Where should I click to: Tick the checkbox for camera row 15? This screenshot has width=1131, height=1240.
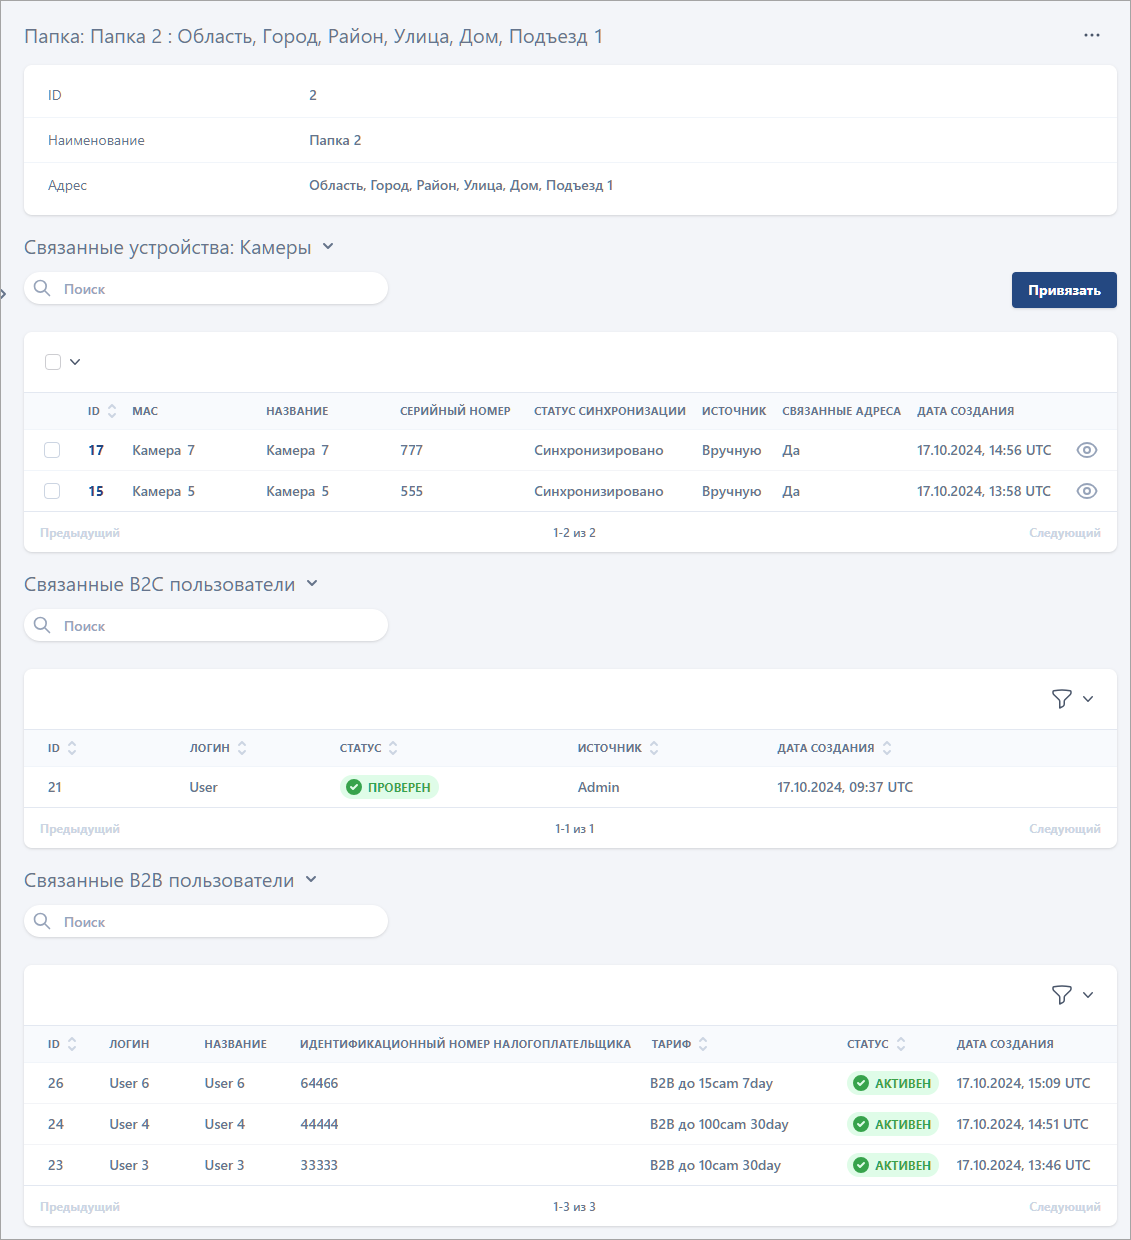click(52, 491)
